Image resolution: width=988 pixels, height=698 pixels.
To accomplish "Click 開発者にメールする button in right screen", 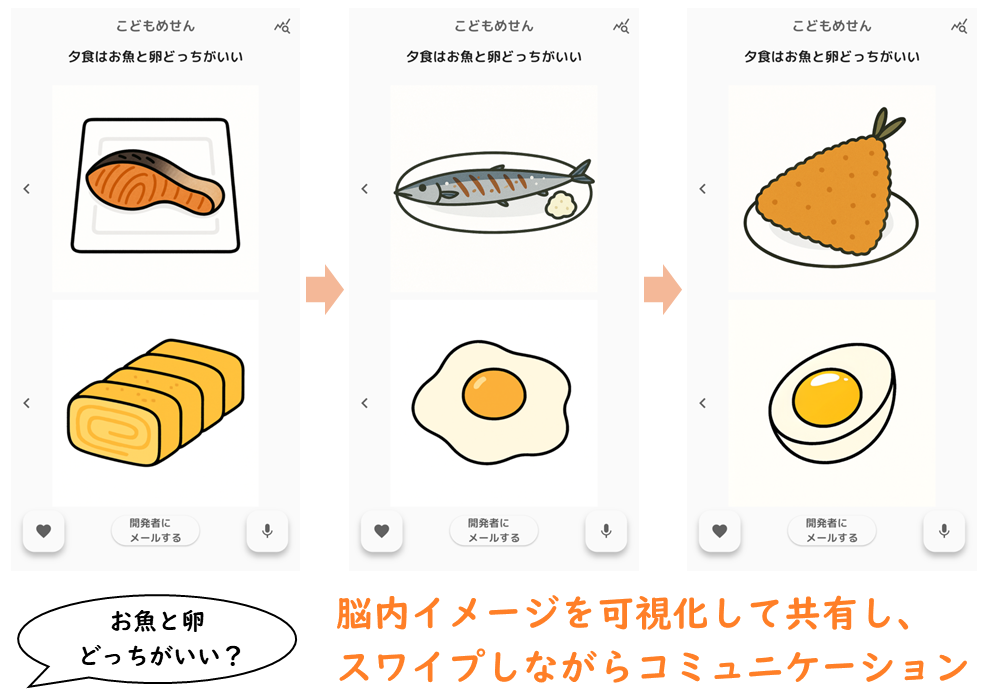I will 832,530.
